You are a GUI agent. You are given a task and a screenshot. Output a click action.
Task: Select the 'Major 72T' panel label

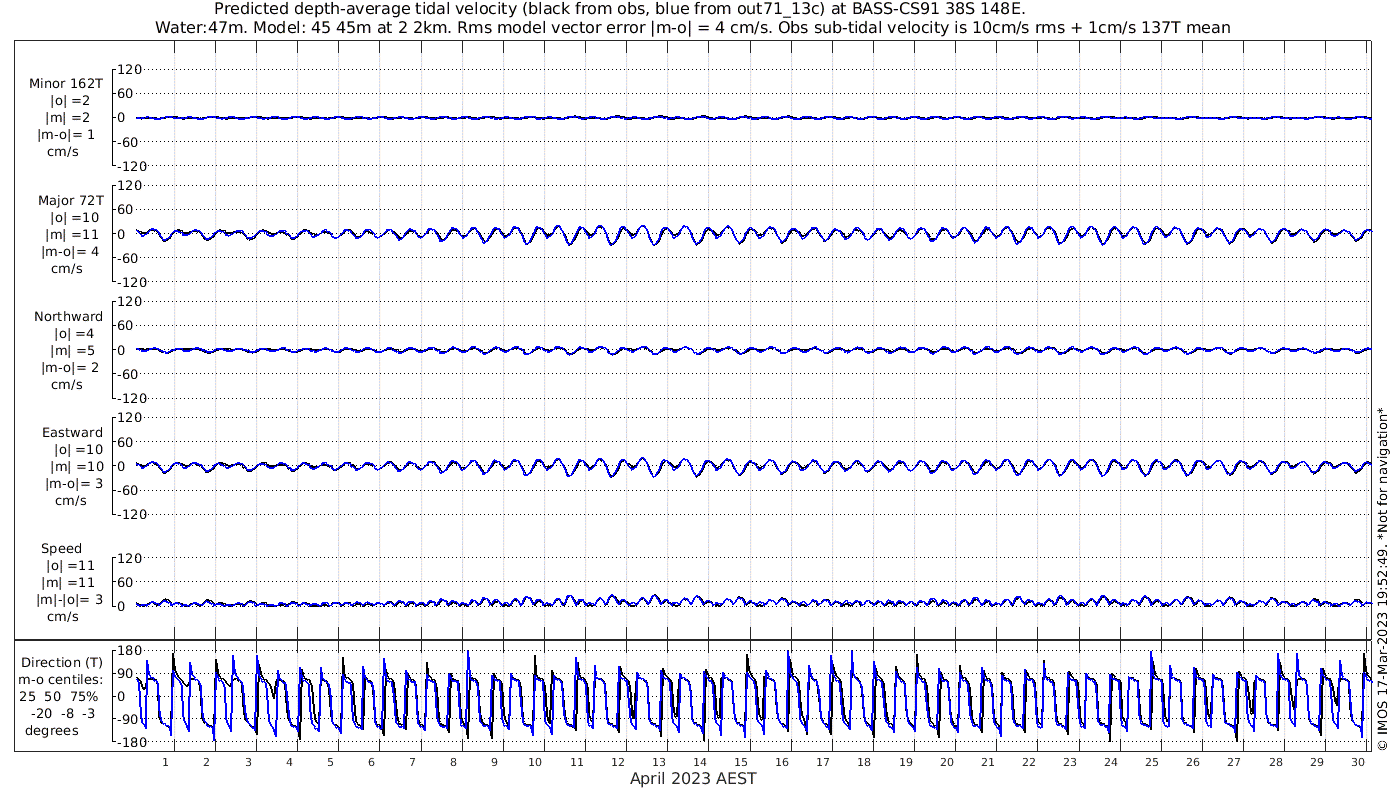click(70, 200)
